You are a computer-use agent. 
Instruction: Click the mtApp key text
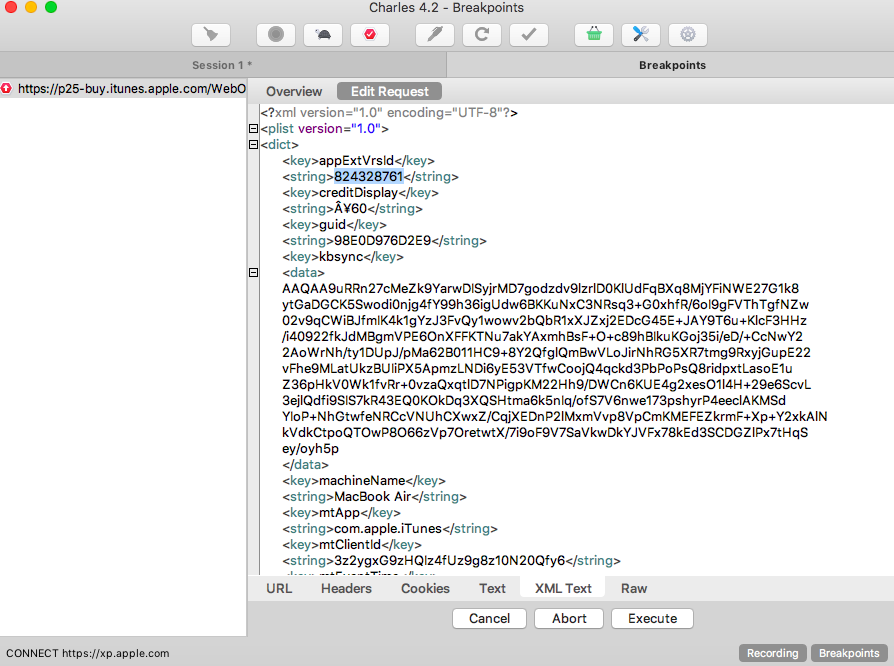click(x=339, y=513)
